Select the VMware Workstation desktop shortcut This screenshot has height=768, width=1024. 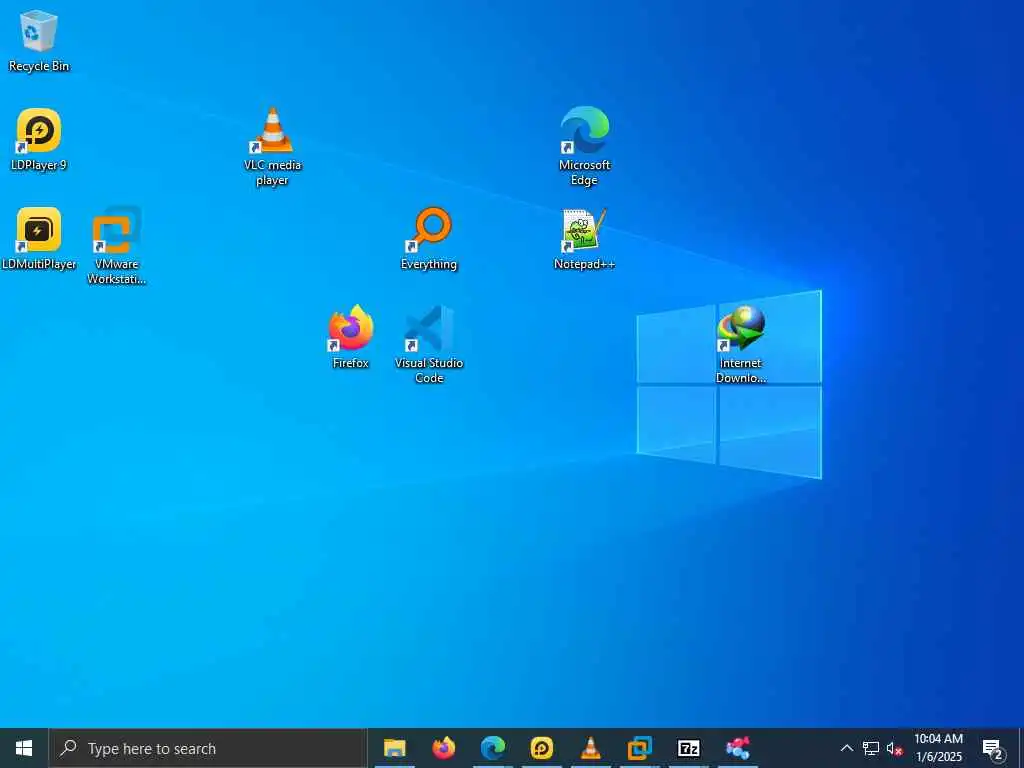point(116,246)
